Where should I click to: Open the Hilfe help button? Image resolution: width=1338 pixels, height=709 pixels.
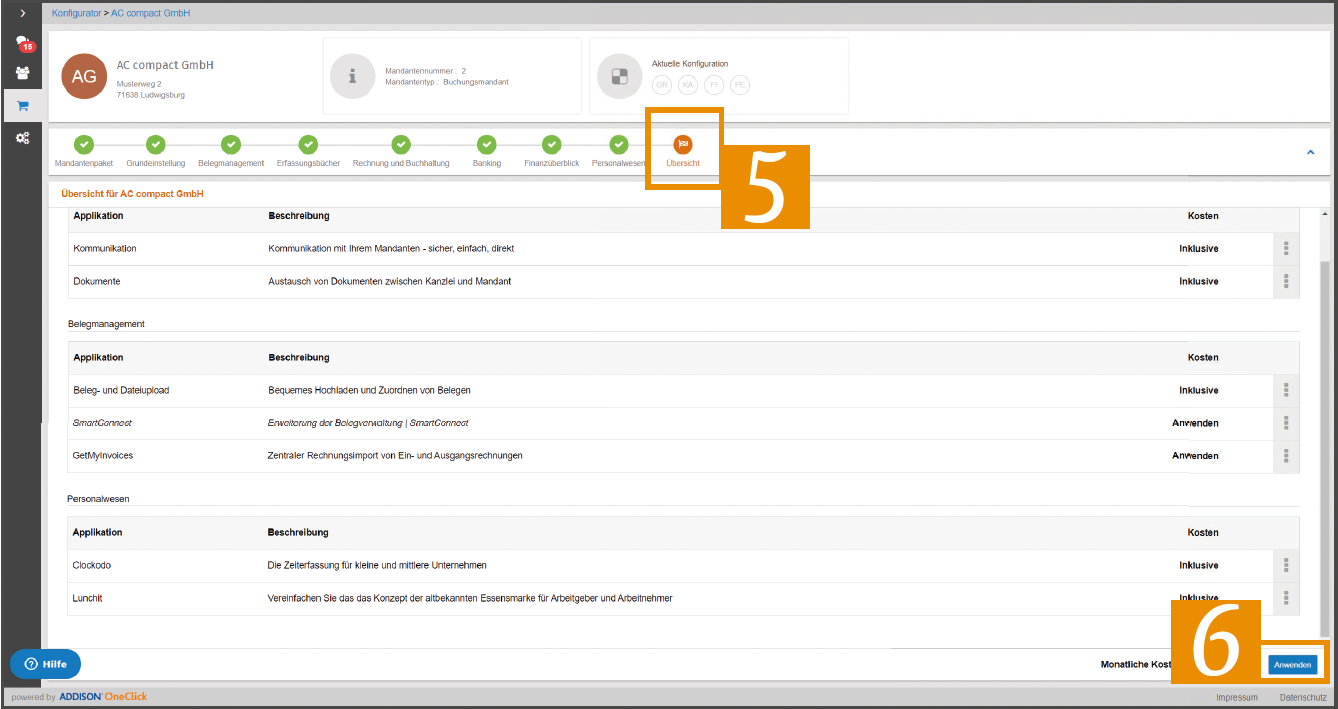pos(45,664)
